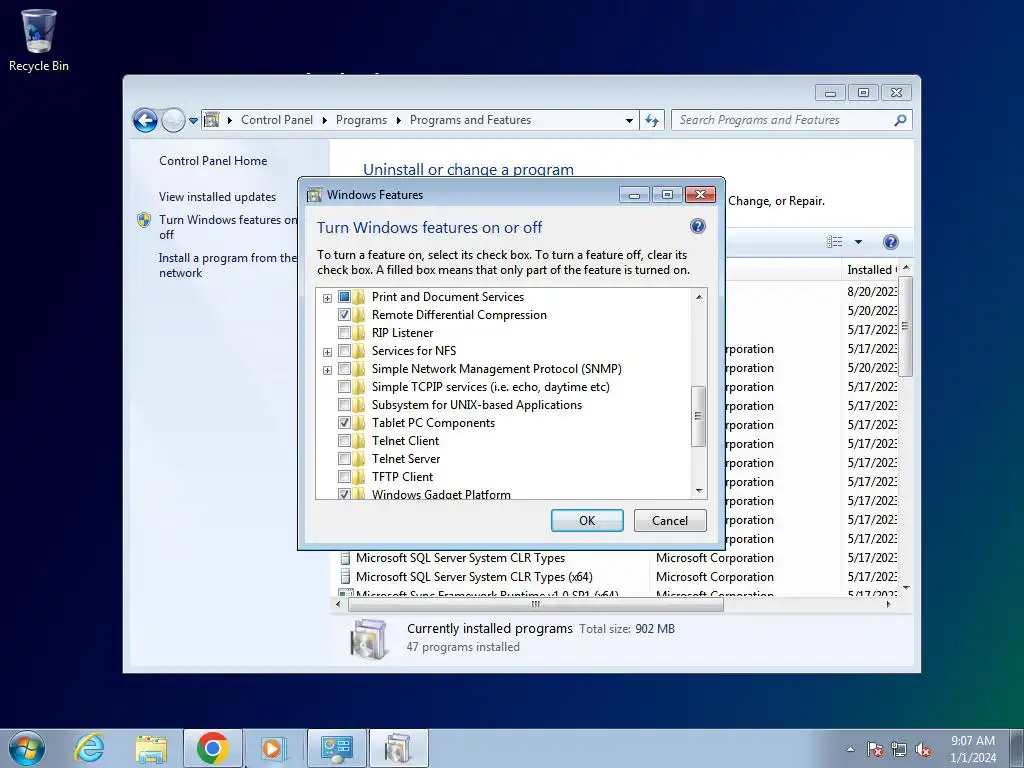Viewport: 1024px width, 768px height.
Task: Open Action Center flag tray icon
Action: click(874, 749)
